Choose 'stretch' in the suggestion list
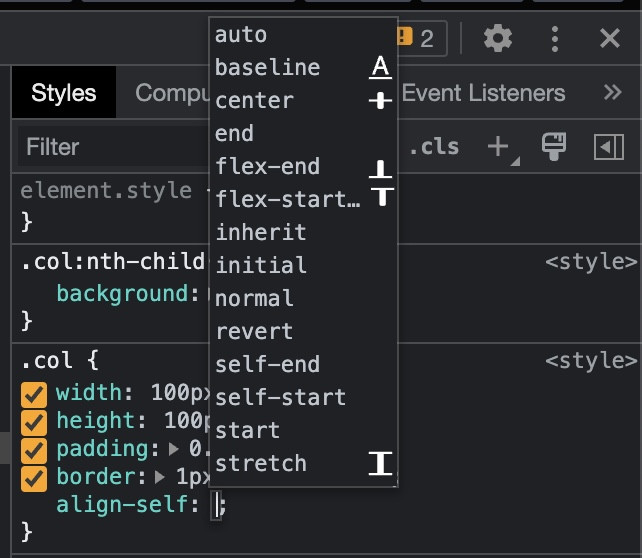 click(x=261, y=463)
